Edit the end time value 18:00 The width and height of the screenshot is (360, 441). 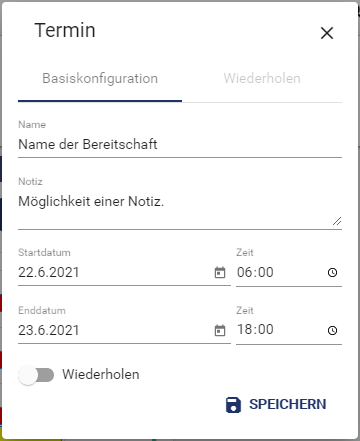click(255, 330)
